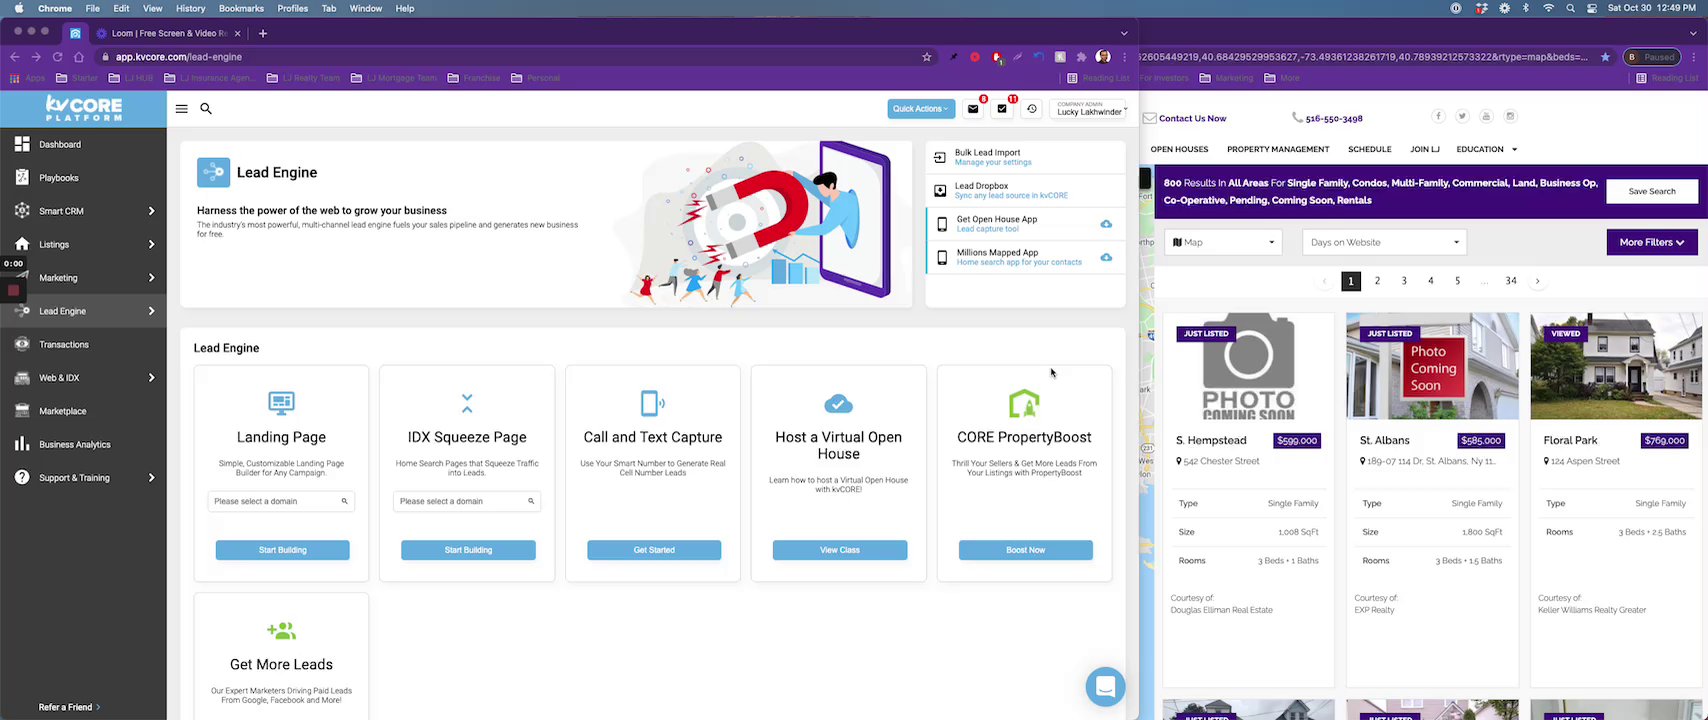Open the Chrome Bookmarks menu
This screenshot has width=1708, height=720.
(x=241, y=8)
